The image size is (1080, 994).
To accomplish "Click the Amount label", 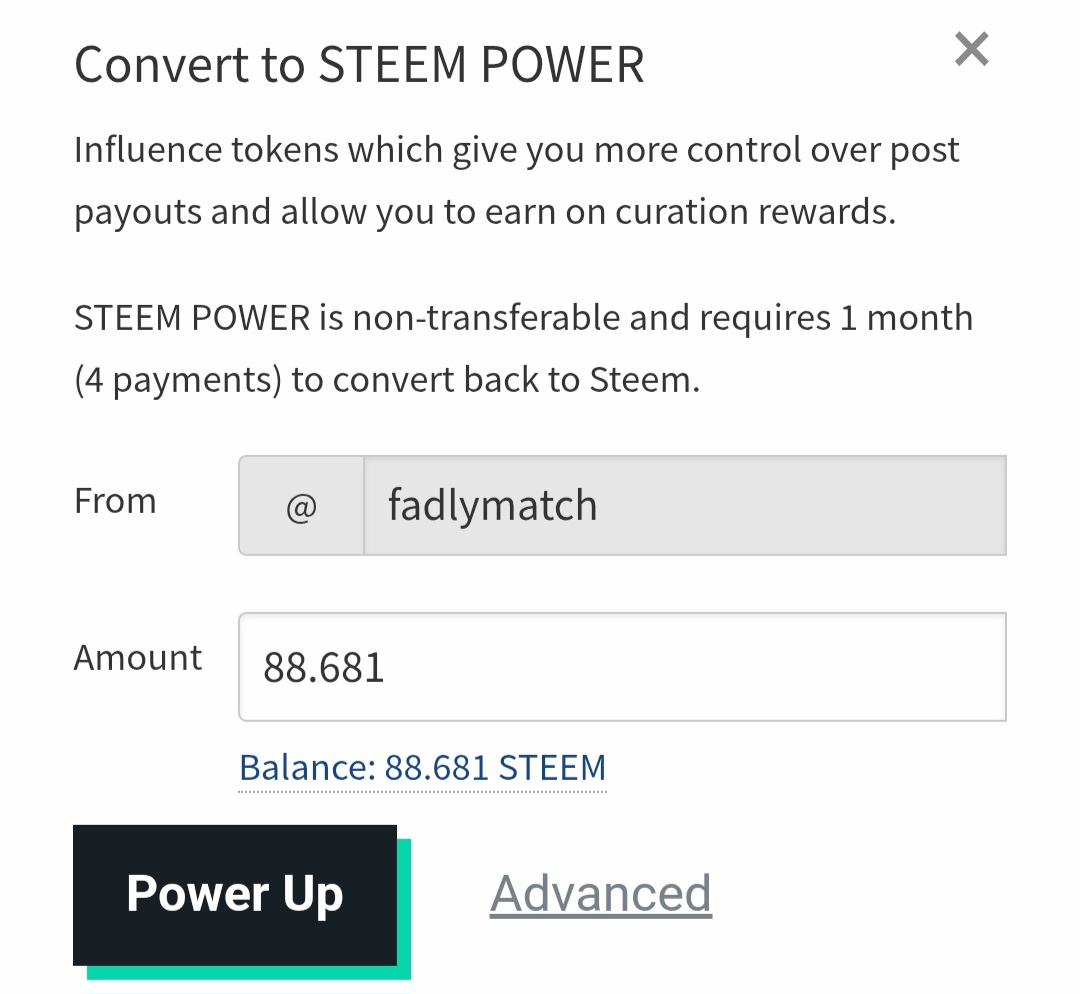I will (138, 658).
